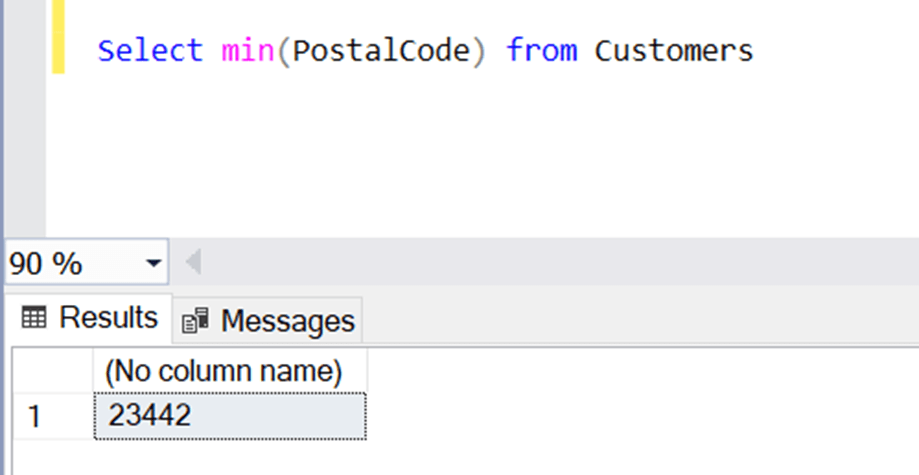919x475 pixels.
Task: Open the Messages tab
Action: [x=268, y=321]
